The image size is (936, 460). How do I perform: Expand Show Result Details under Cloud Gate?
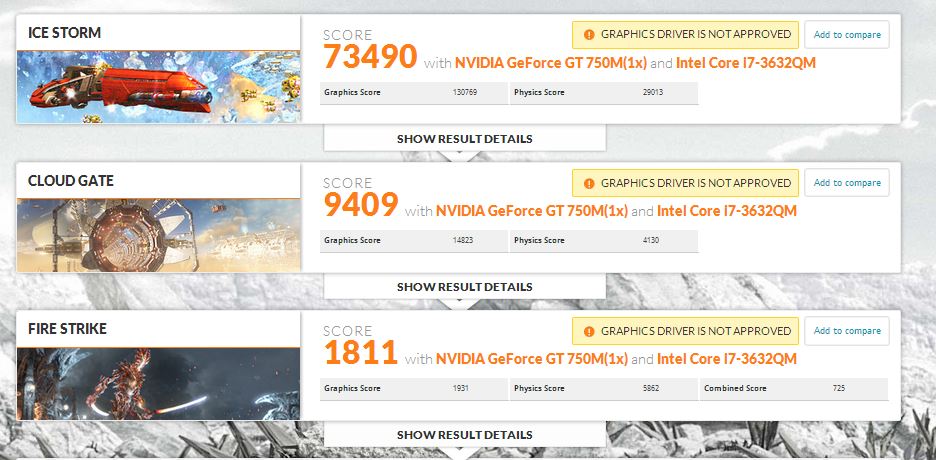click(x=464, y=287)
